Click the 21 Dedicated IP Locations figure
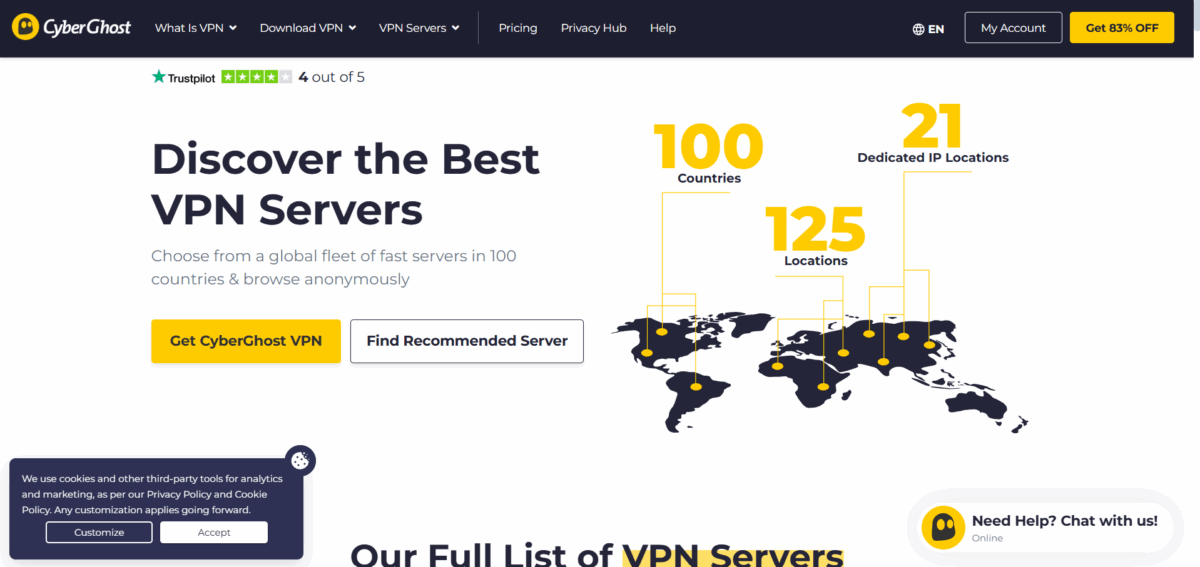1200x567 pixels. pos(933,132)
